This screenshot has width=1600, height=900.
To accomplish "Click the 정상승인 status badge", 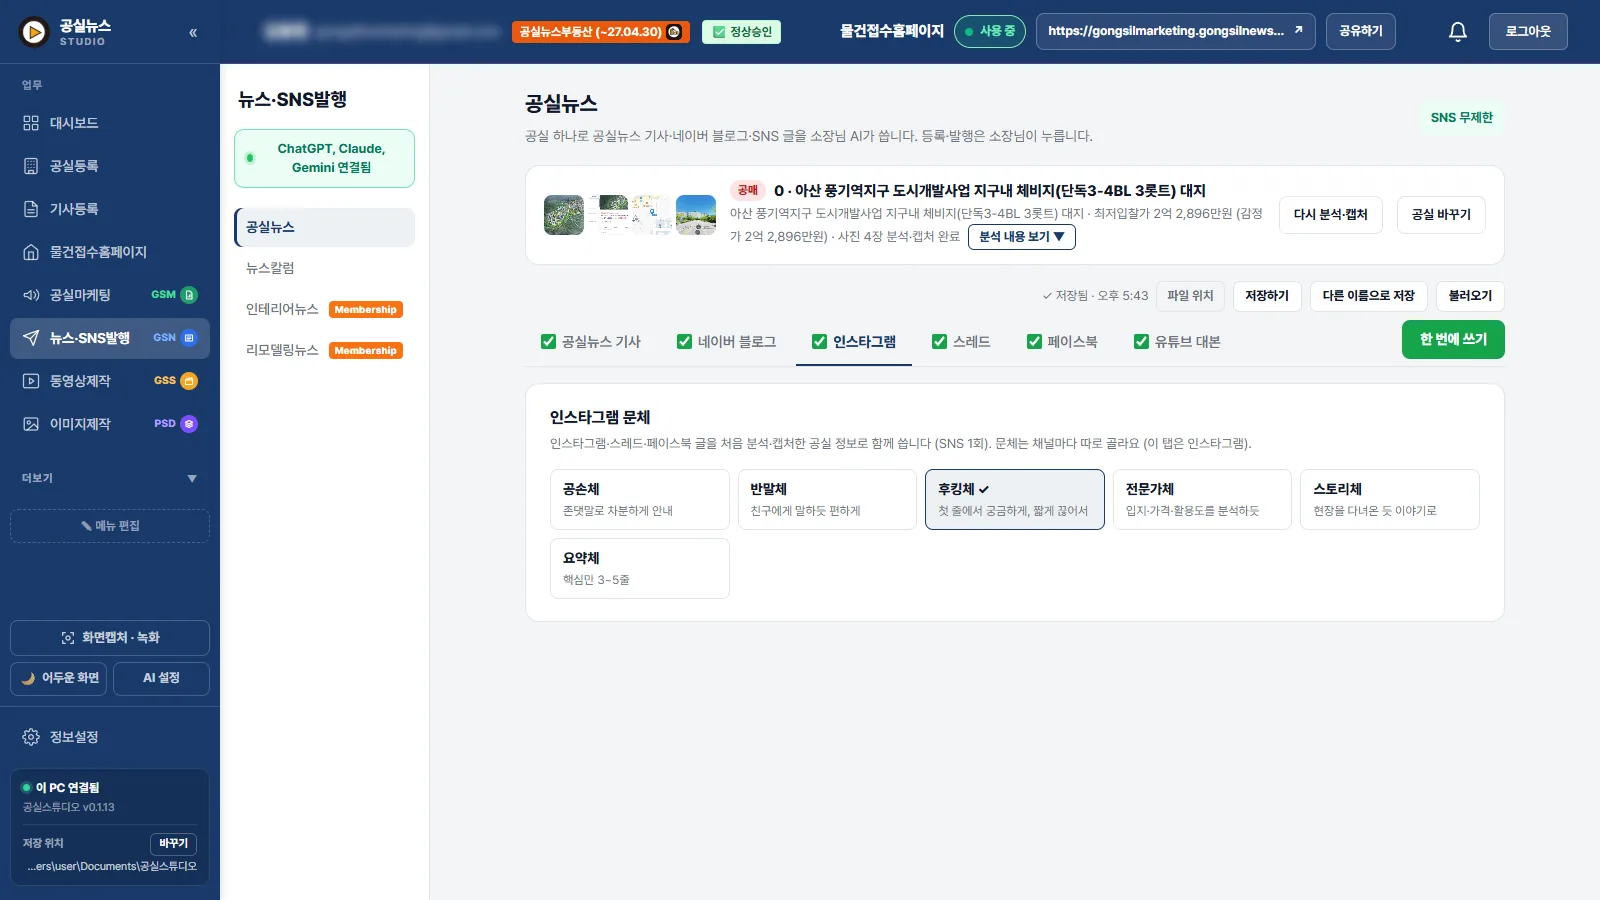I will click(x=741, y=32).
